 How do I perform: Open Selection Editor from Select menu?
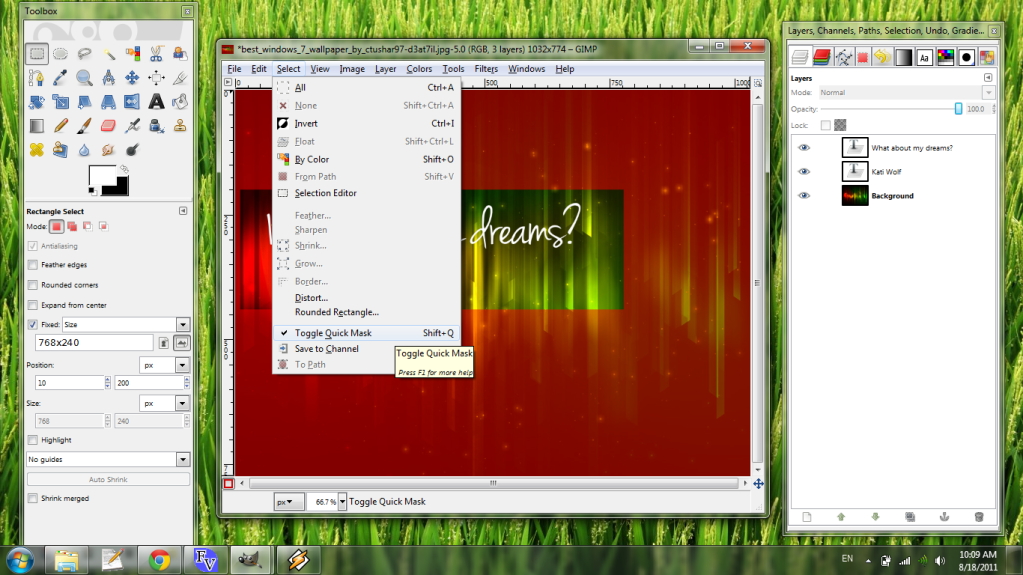pos(367,193)
